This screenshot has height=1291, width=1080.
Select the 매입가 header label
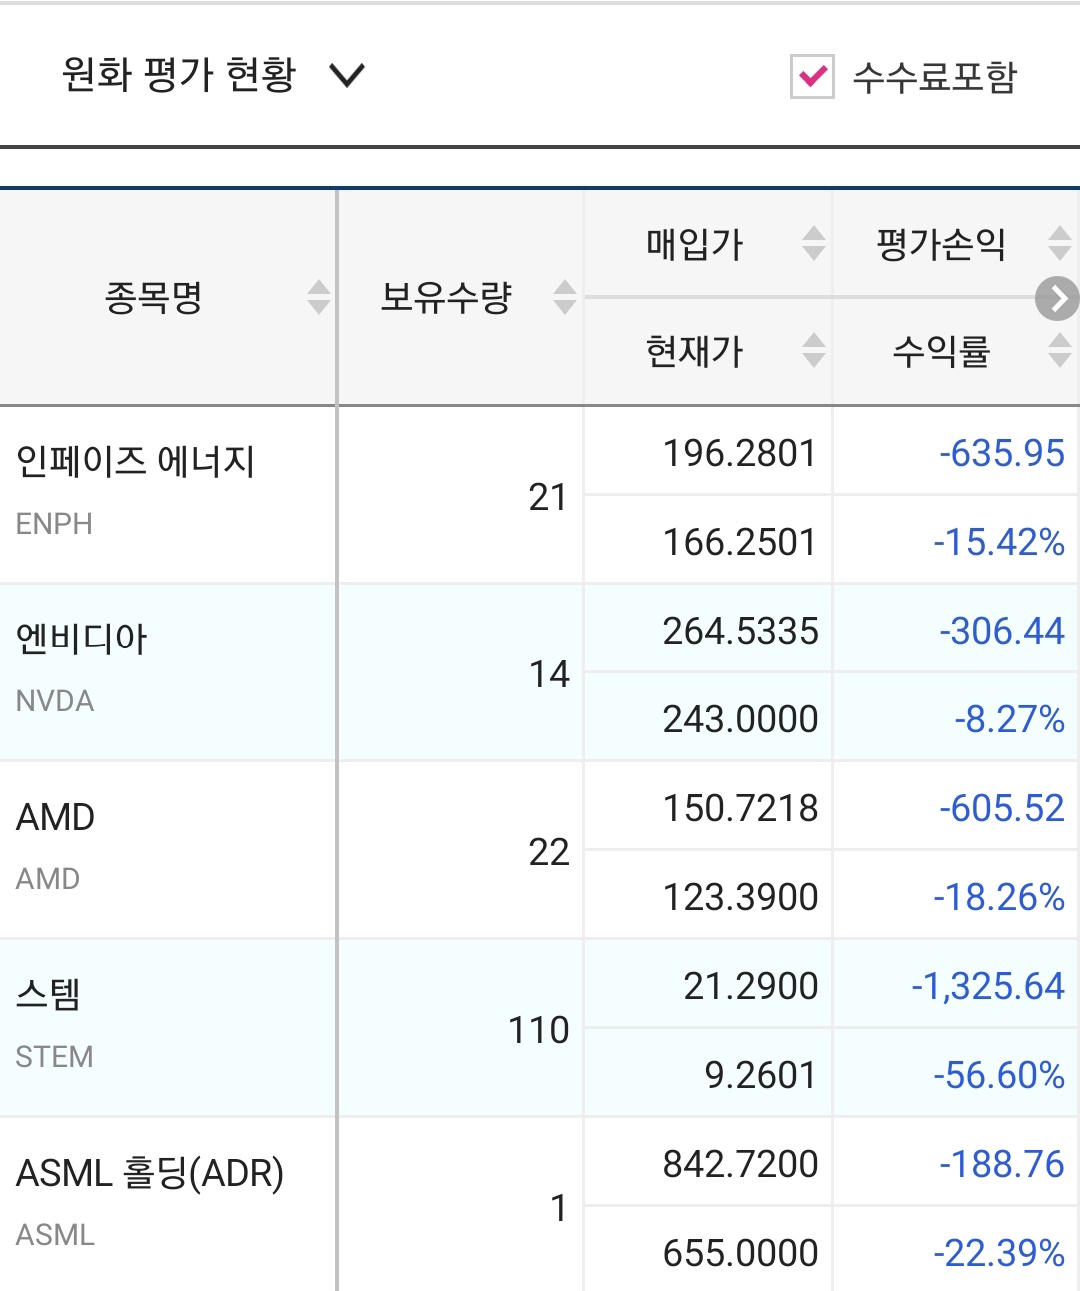[x=695, y=244]
